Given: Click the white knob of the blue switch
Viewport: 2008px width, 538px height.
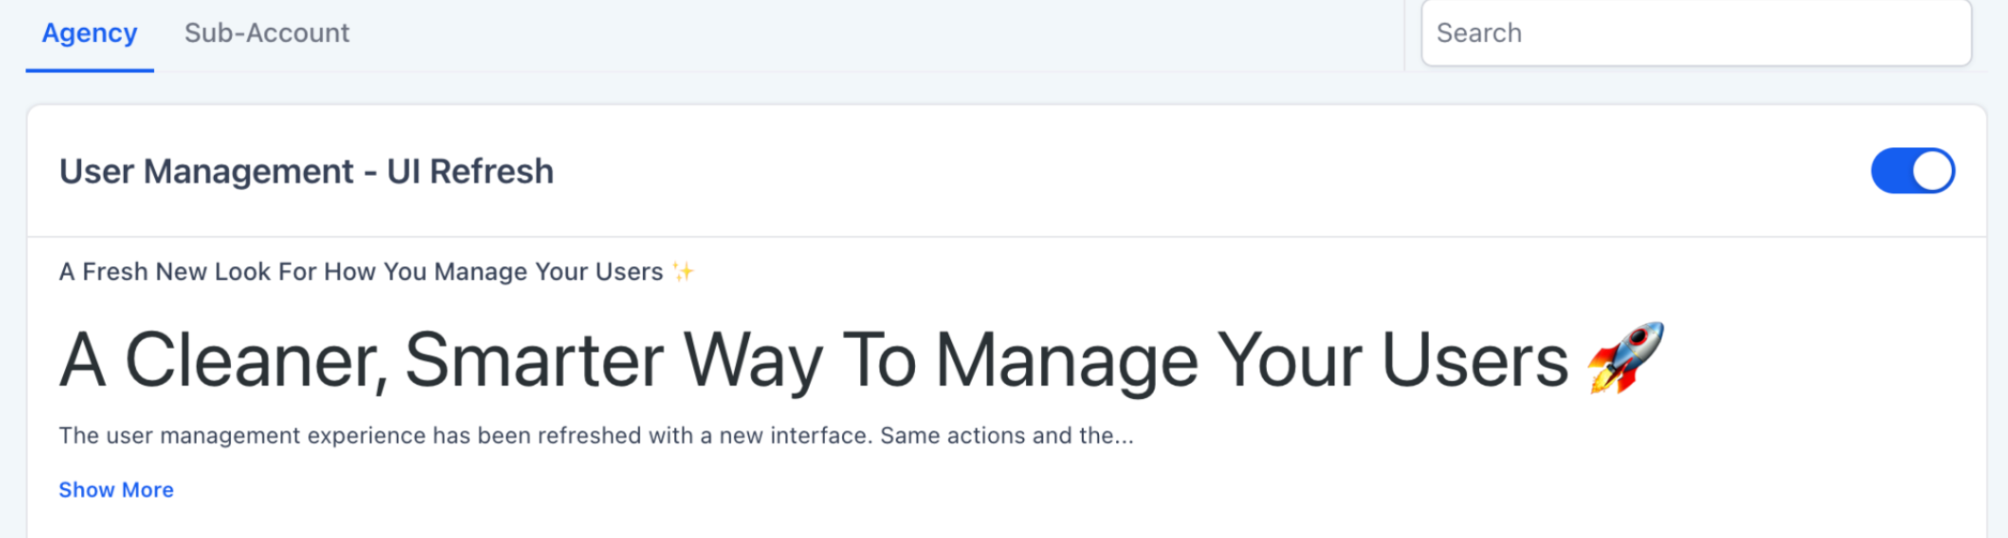Looking at the screenshot, I should 1933,171.
